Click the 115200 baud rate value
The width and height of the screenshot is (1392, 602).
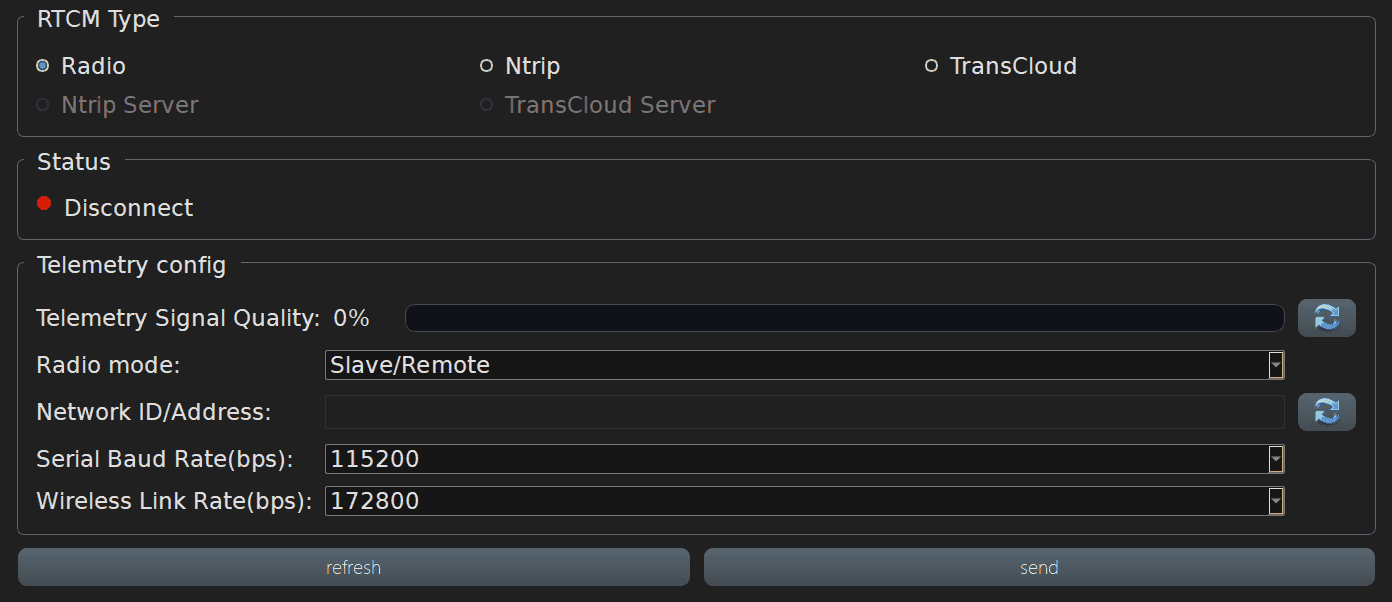point(375,460)
